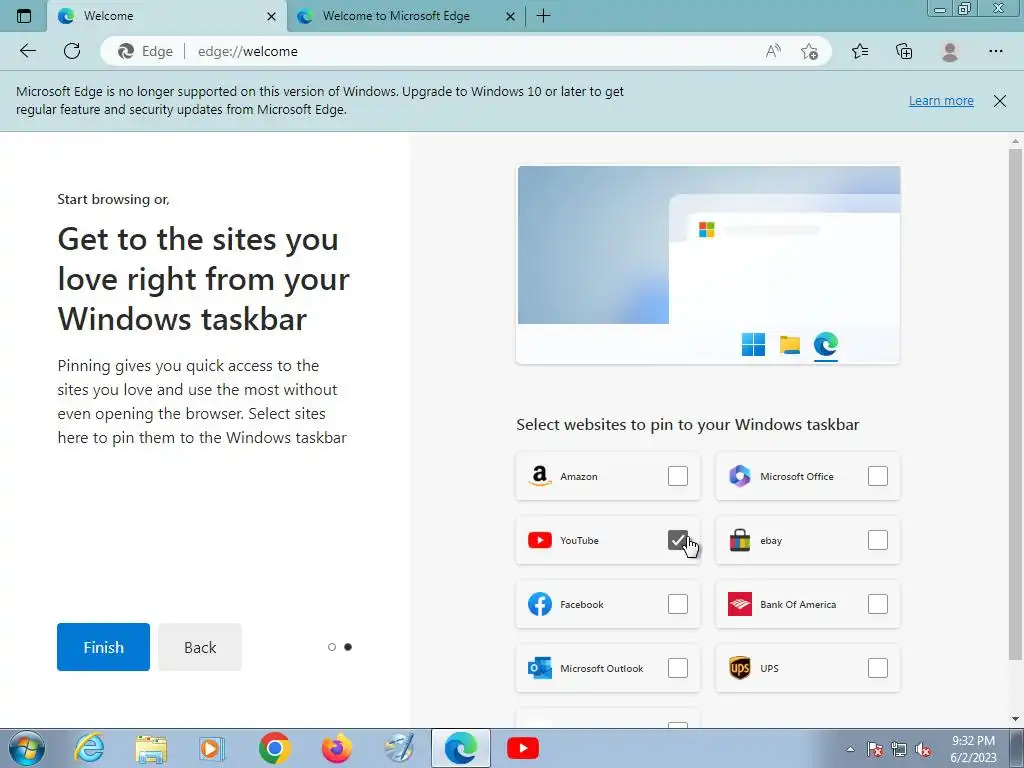
Task: Reload the page with the refresh icon
Action: 72,51
